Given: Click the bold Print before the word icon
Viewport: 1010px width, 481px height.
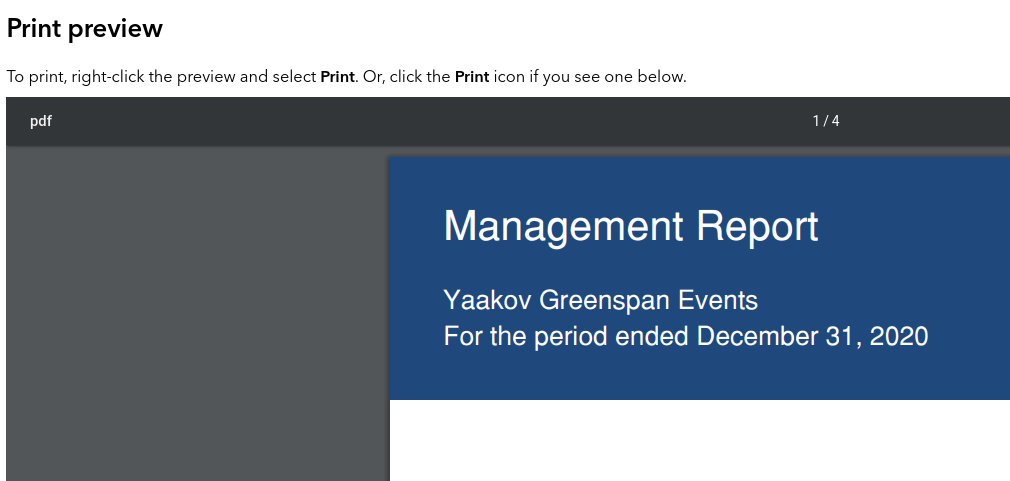Looking at the screenshot, I should [472, 77].
